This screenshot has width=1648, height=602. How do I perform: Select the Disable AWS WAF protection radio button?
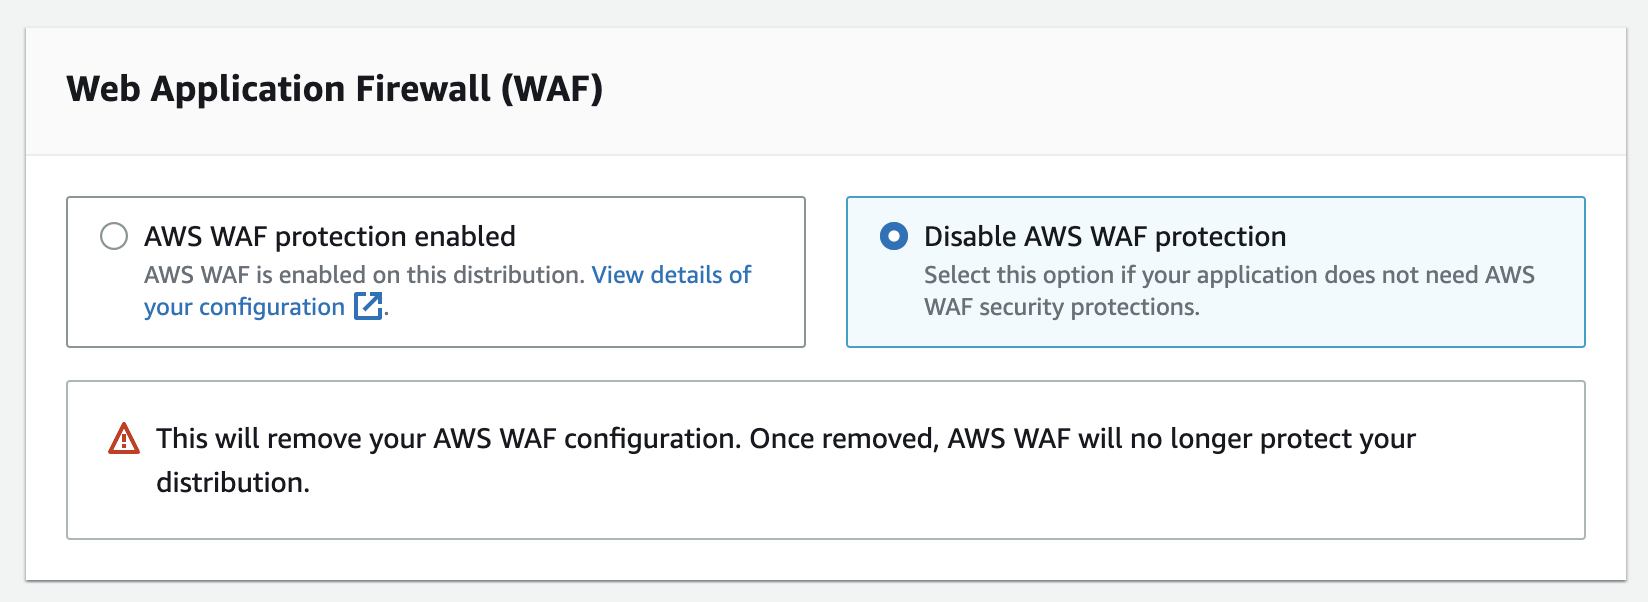pos(894,236)
